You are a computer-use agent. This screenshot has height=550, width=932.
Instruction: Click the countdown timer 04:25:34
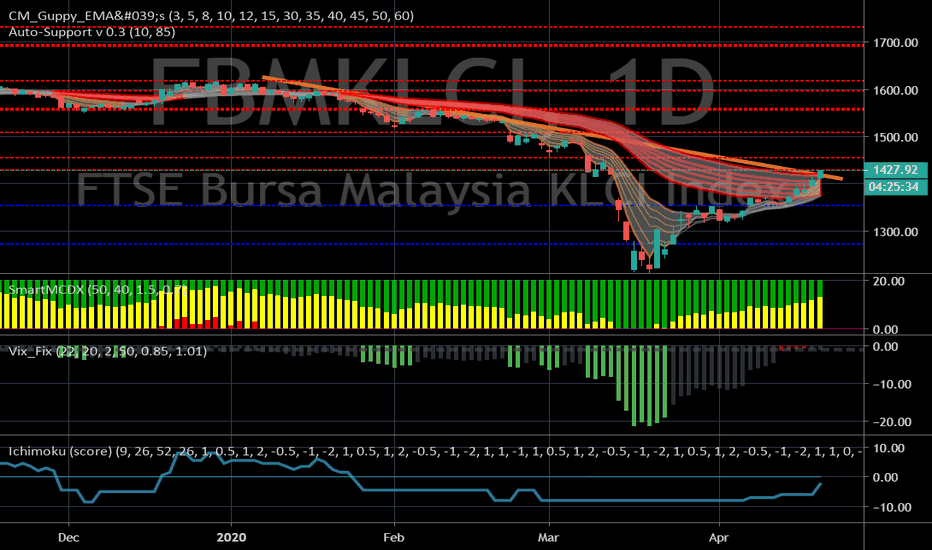(x=895, y=187)
